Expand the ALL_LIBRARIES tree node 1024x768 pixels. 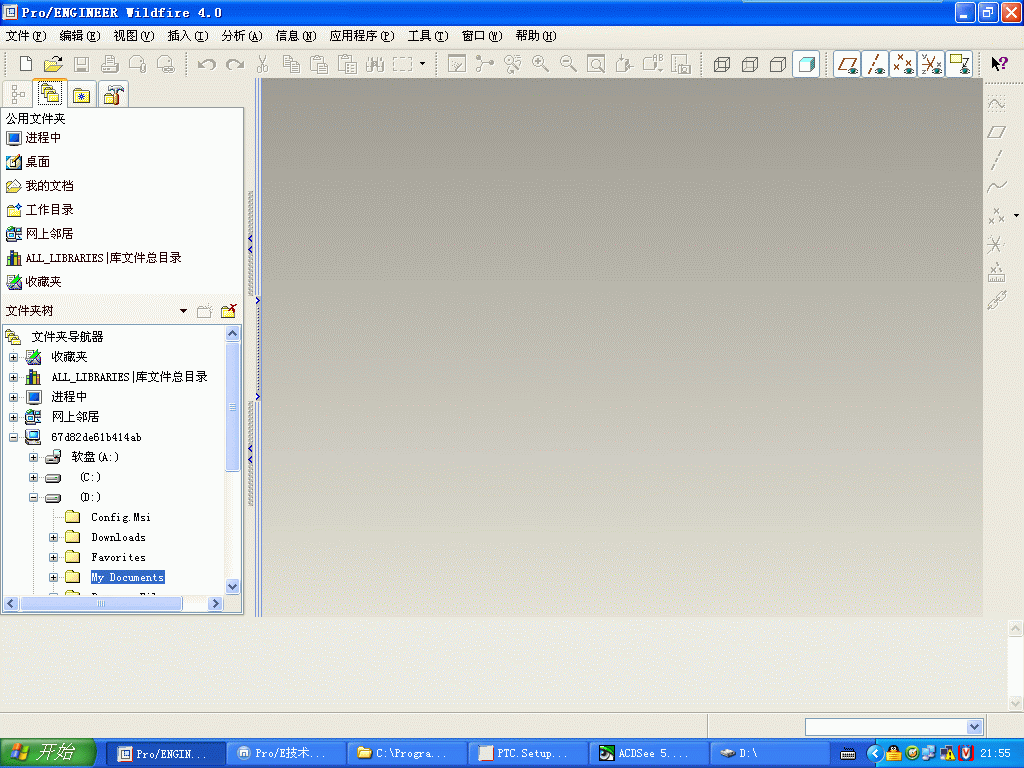tap(13, 377)
